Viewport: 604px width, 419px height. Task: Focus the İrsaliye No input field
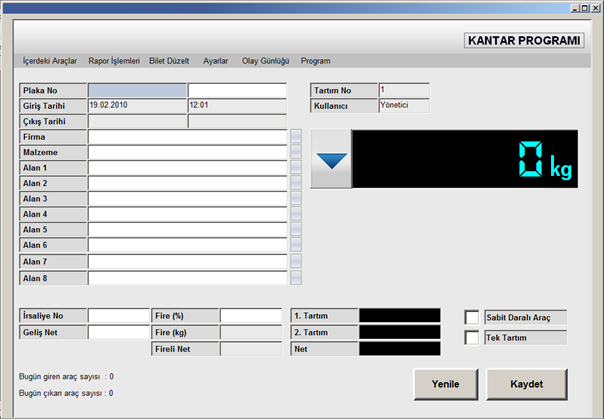(x=119, y=315)
